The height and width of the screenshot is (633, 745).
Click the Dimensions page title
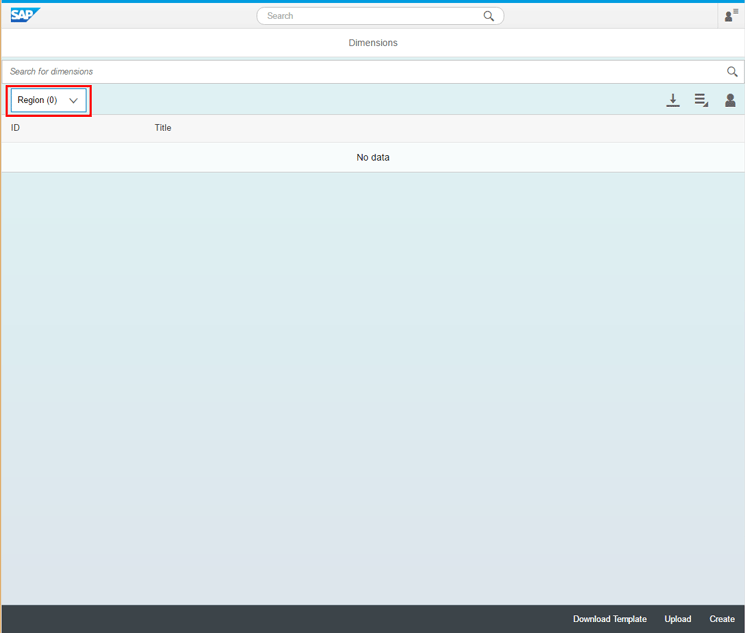point(372,43)
